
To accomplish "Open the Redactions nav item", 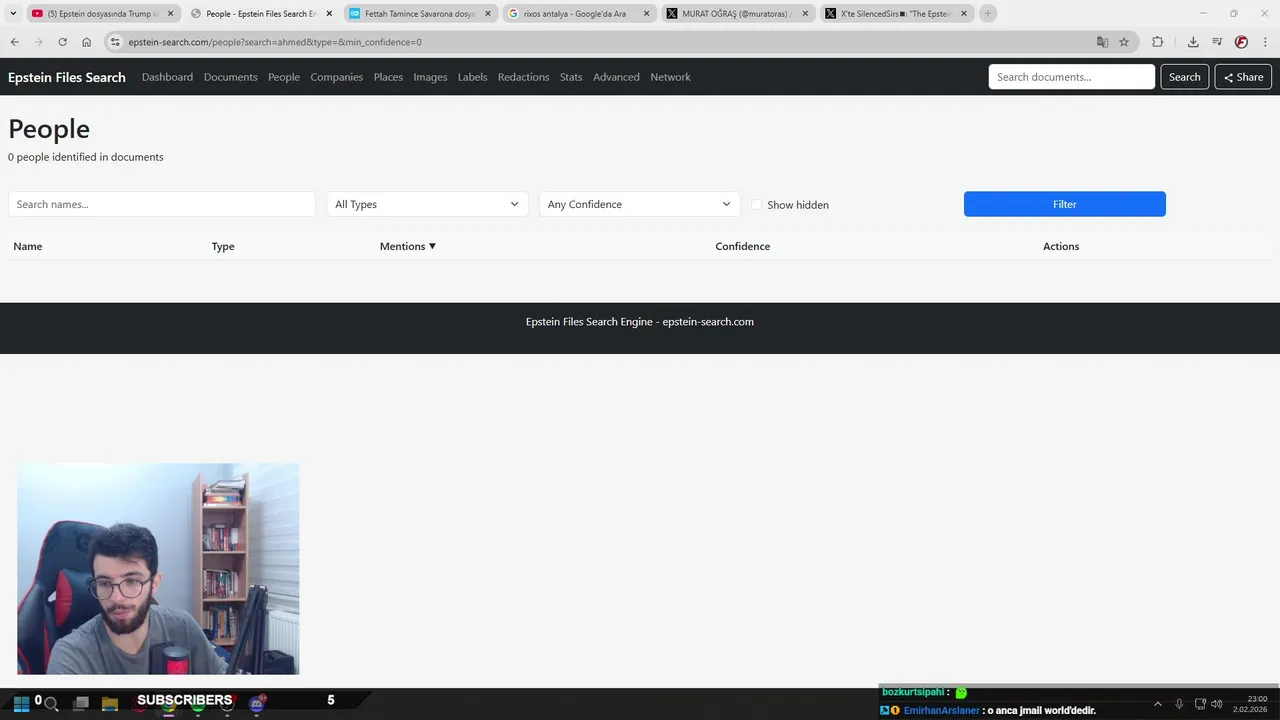I will [x=523, y=77].
